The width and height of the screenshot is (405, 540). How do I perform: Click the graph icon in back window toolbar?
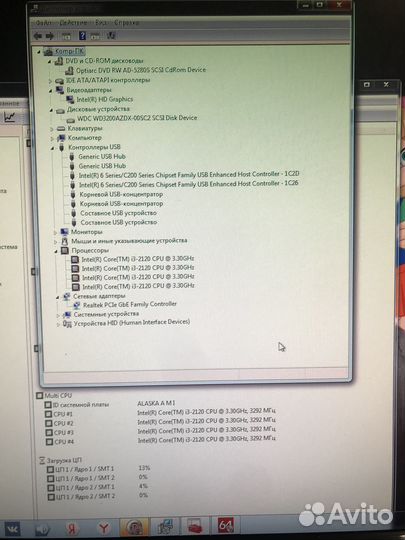pos(10,117)
